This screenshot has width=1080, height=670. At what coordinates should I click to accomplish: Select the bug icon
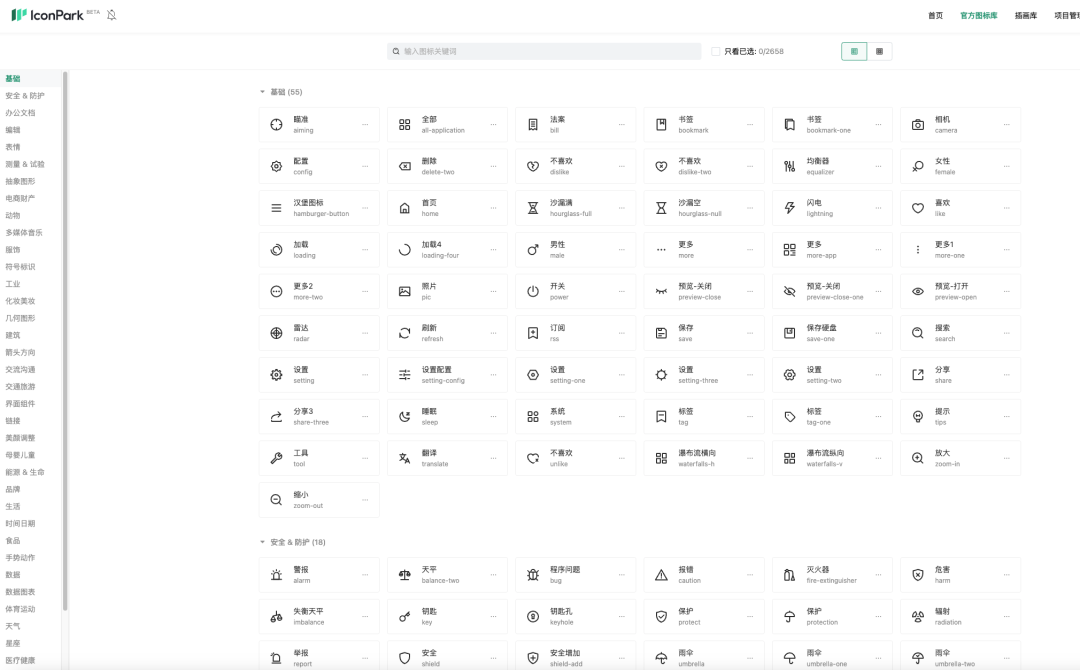pos(532,575)
